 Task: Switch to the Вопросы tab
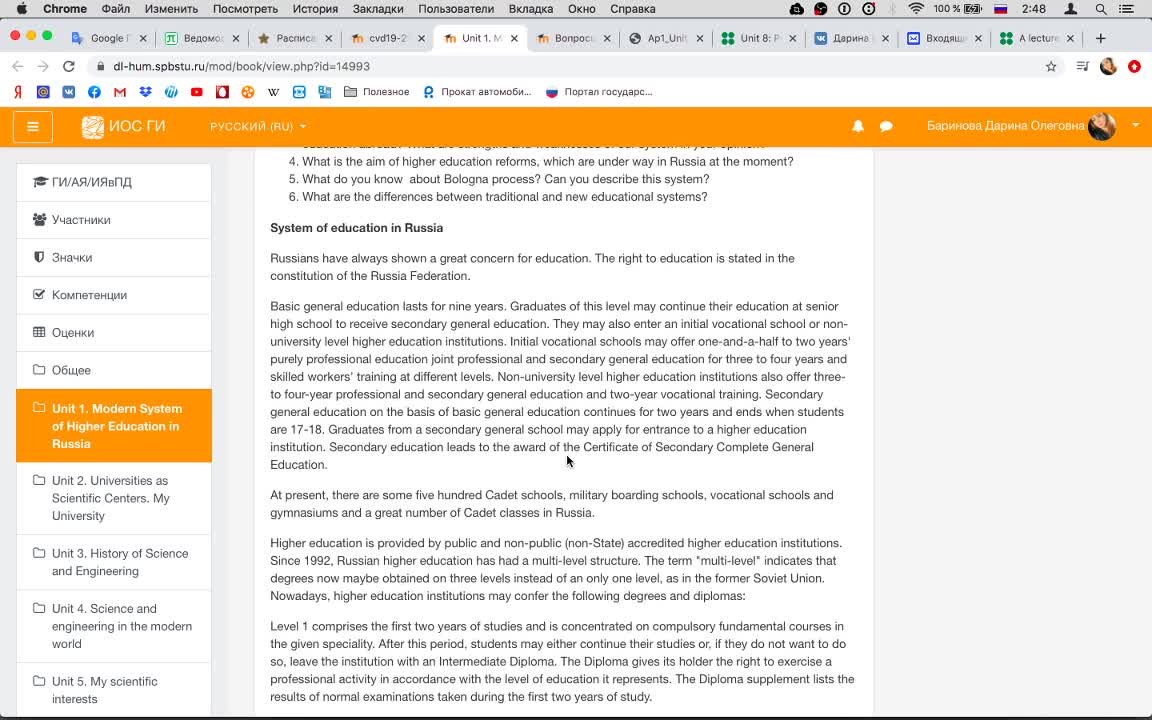[572, 38]
